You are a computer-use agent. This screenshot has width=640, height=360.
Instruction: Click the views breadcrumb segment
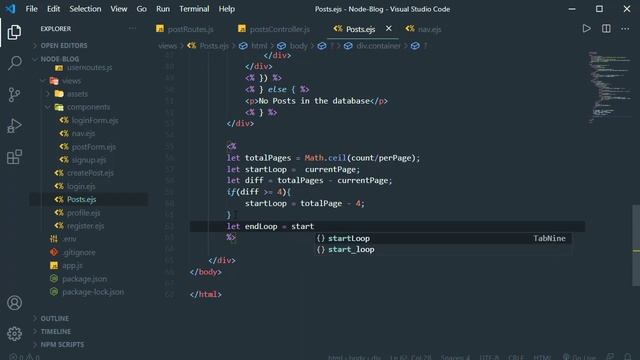[x=167, y=46]
